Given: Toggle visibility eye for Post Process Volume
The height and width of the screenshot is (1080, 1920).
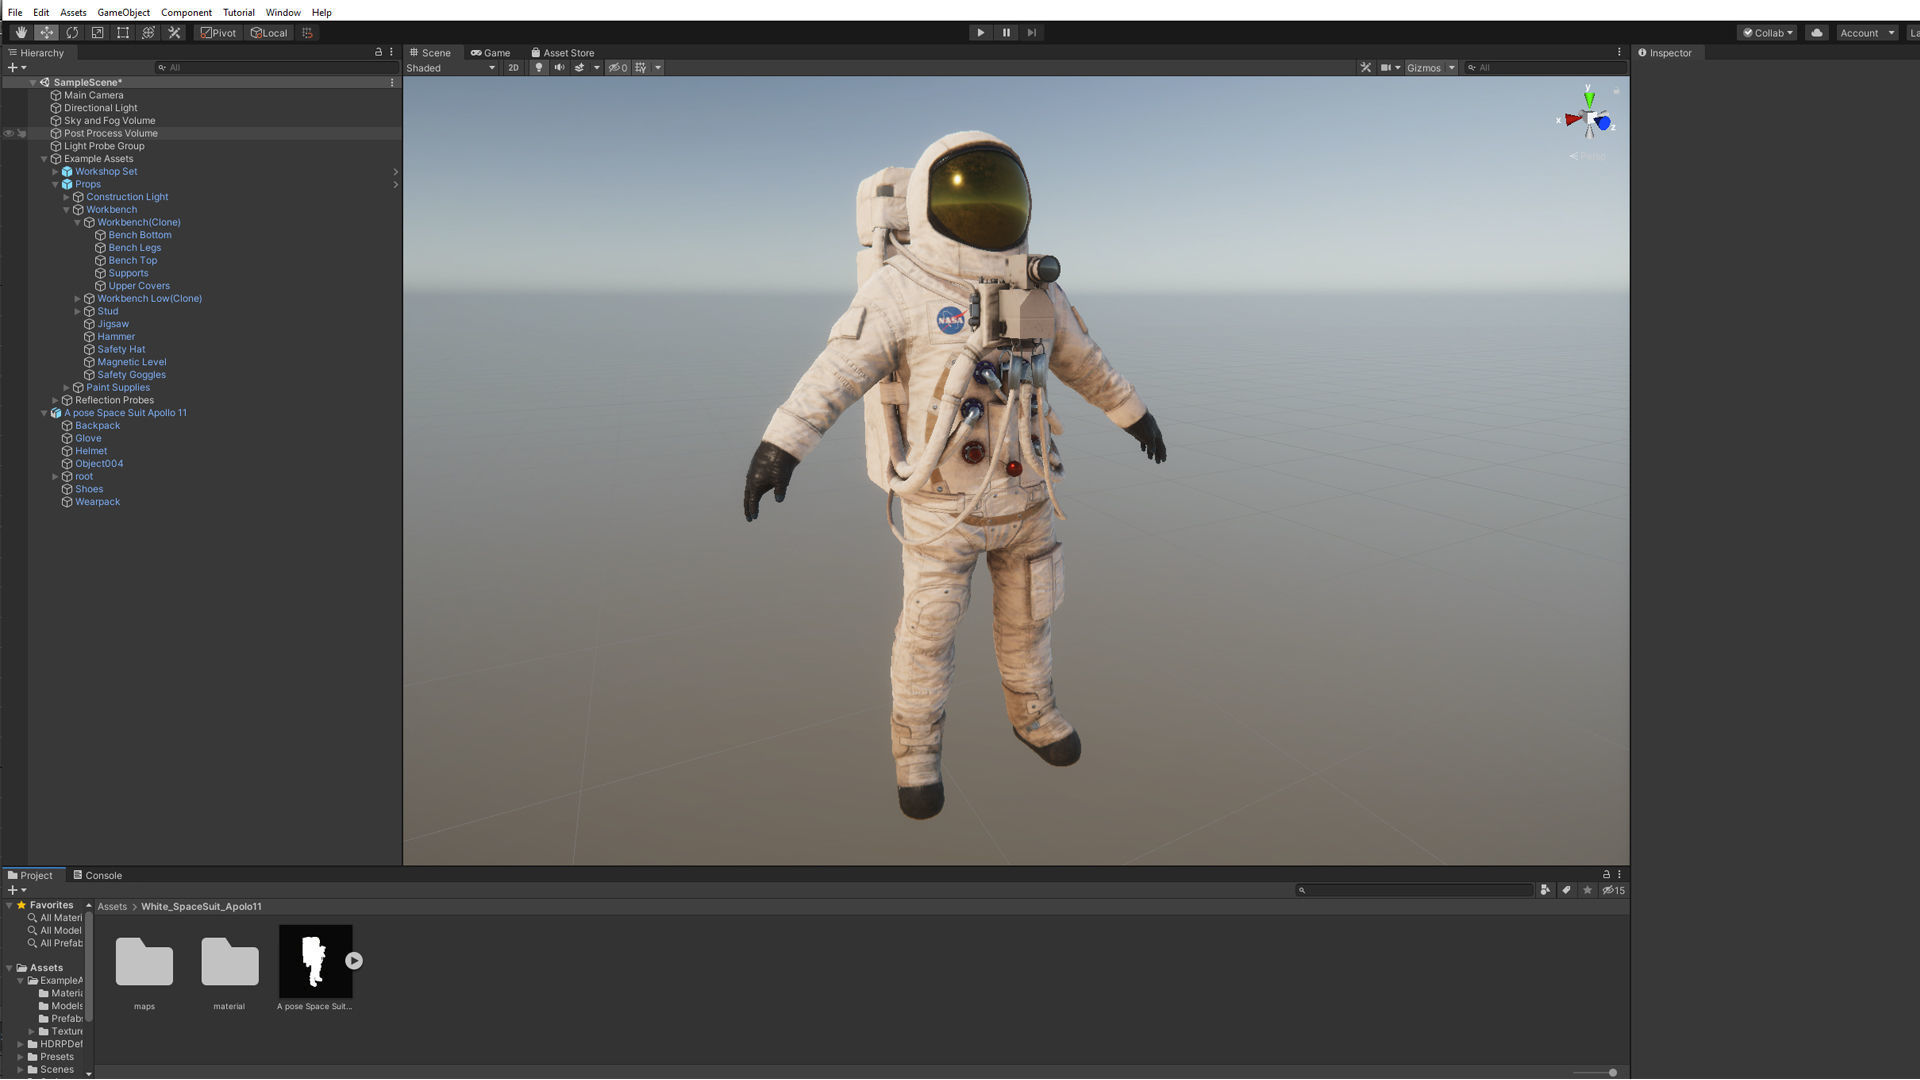Looking at the screenshot, I should 9,134.
